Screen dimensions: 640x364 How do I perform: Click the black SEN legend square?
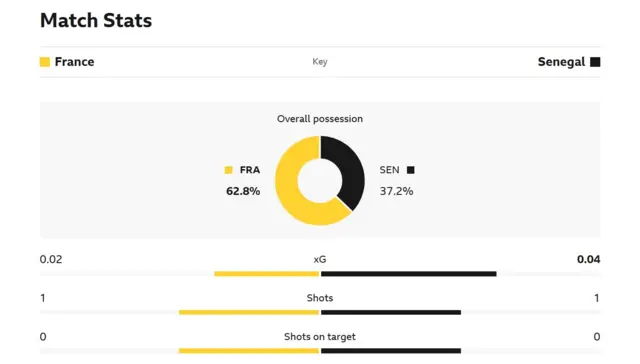pyautogui.click(x=411, y=170)
